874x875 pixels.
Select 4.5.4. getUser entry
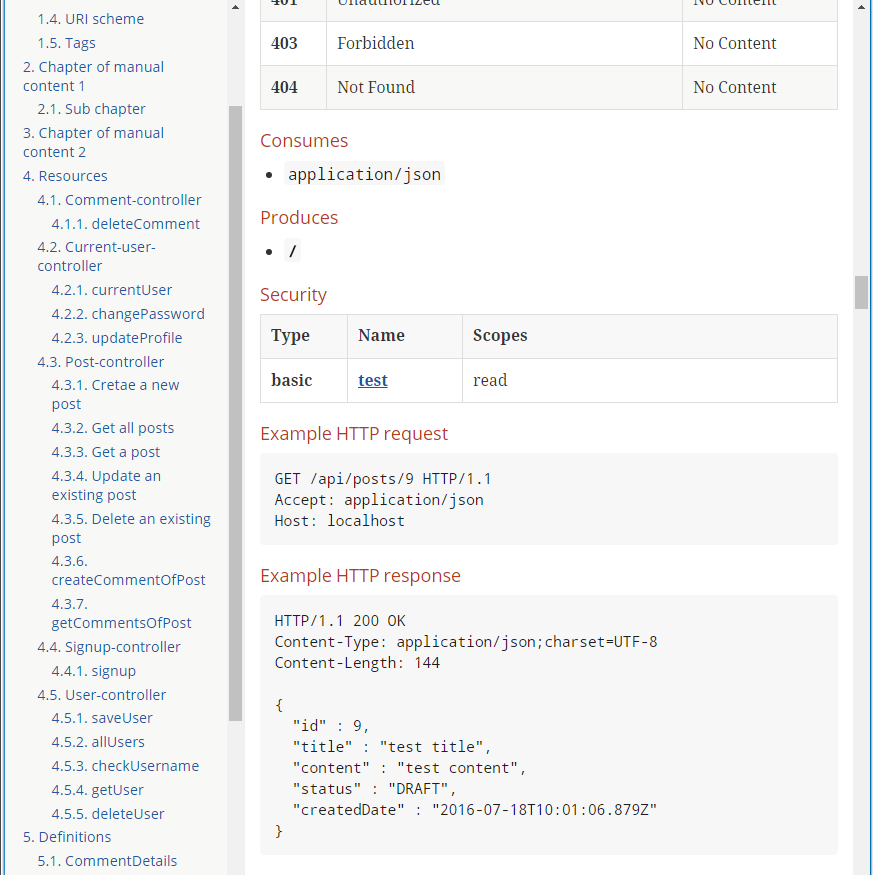point(98,790)
